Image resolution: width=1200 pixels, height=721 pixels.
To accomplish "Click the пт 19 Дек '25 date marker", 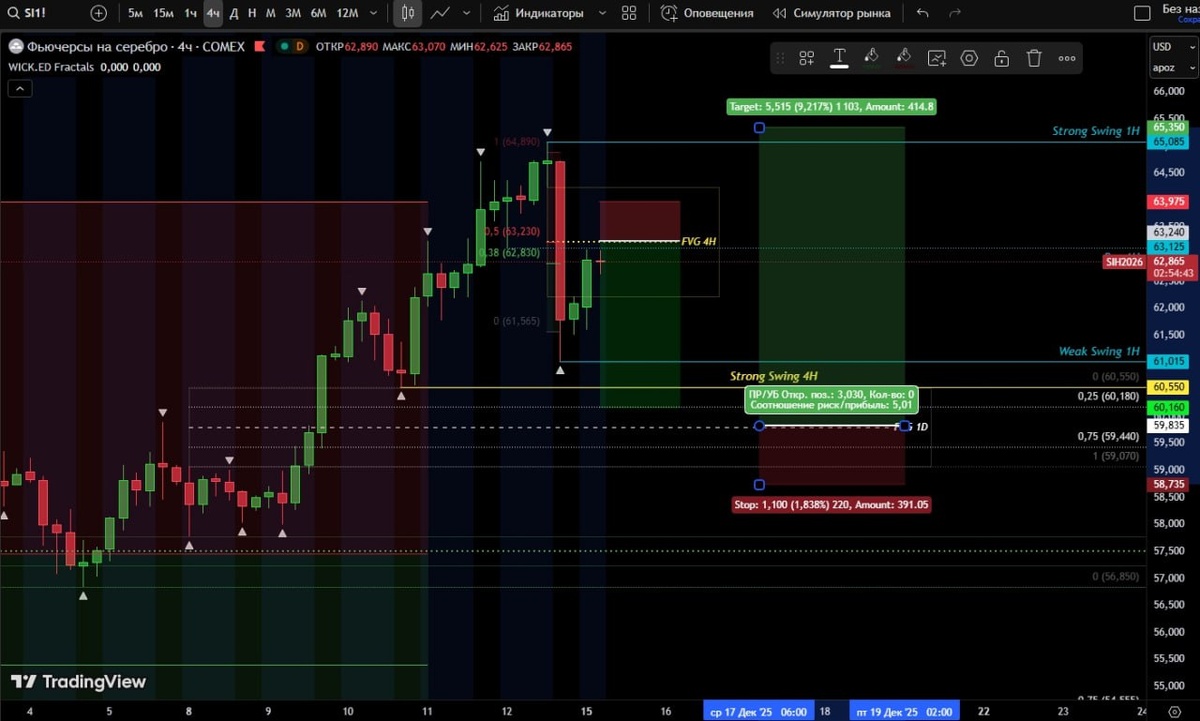I will [903, 712].
